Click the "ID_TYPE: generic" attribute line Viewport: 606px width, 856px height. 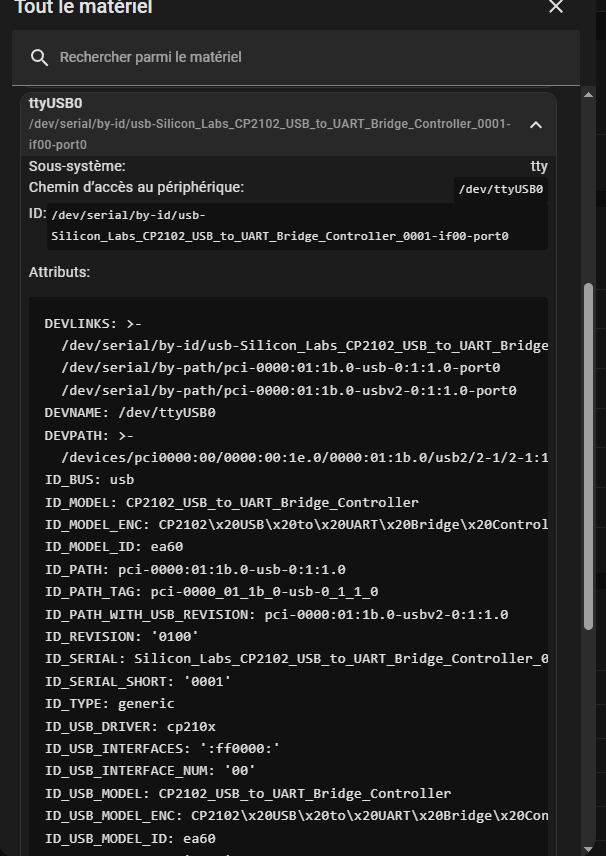pos(109,703)
